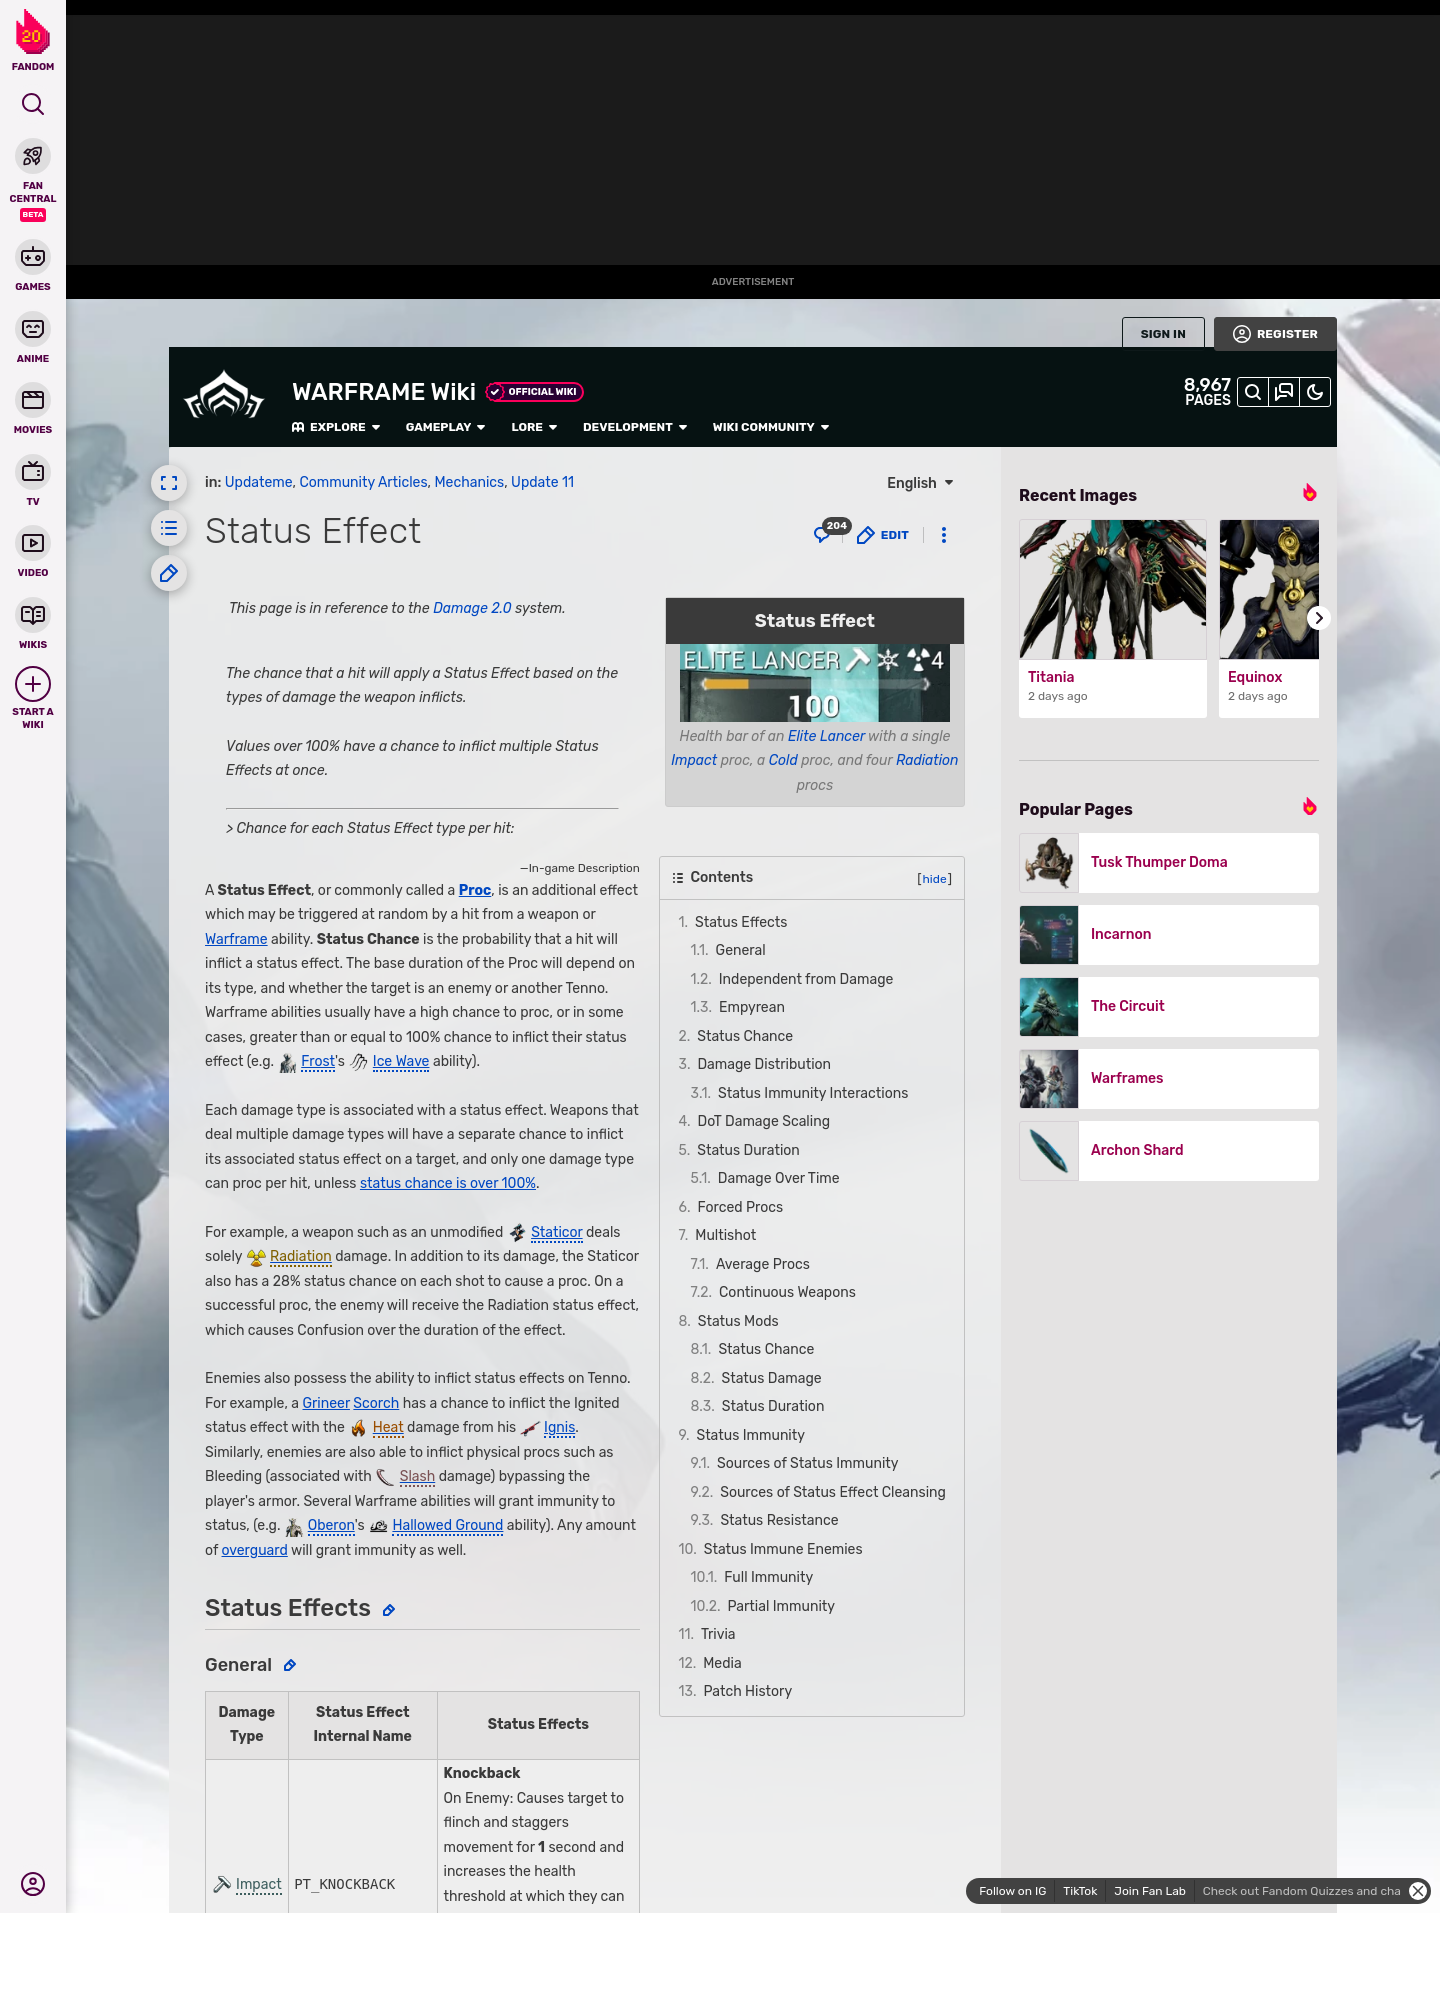Open the Fandom home logo
This screenshot has width=1440, height=2000.
tap(33, 40)
